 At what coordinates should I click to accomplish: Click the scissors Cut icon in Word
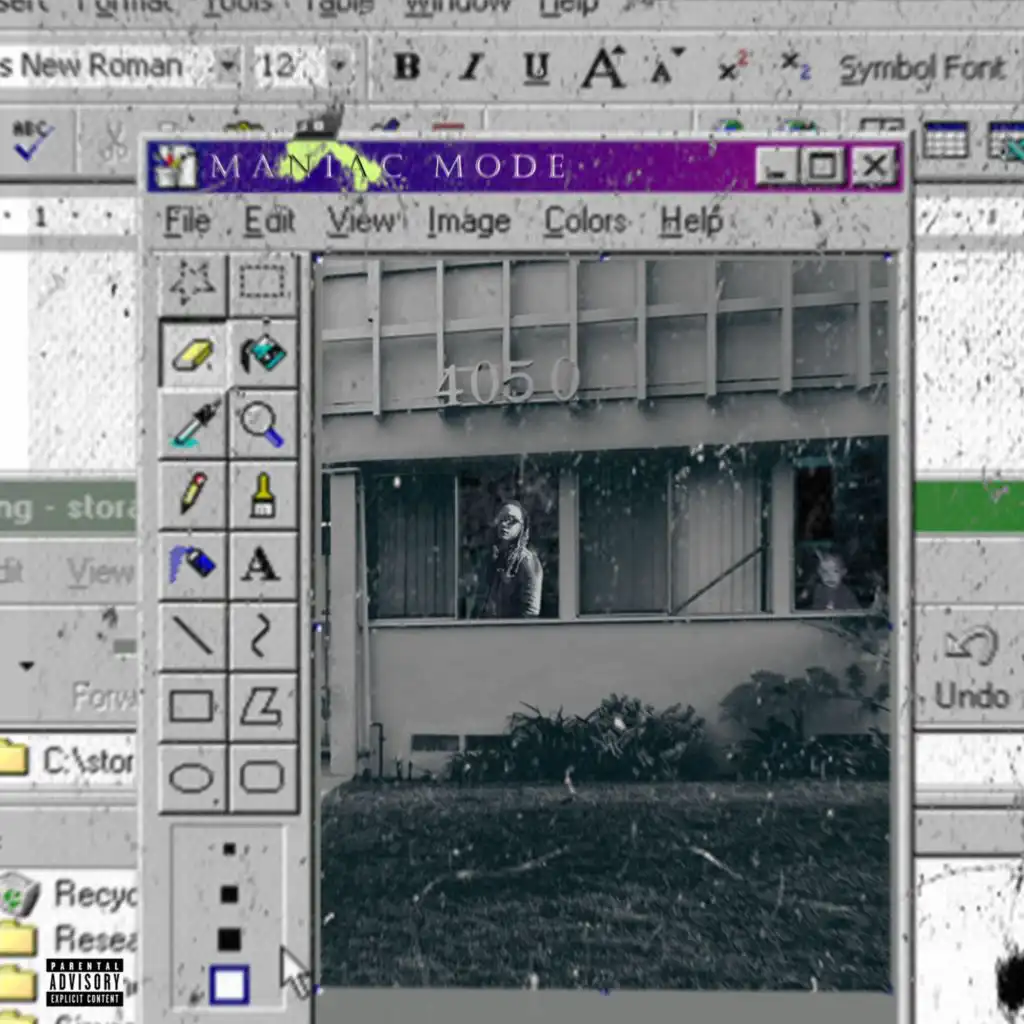point(114,142)
